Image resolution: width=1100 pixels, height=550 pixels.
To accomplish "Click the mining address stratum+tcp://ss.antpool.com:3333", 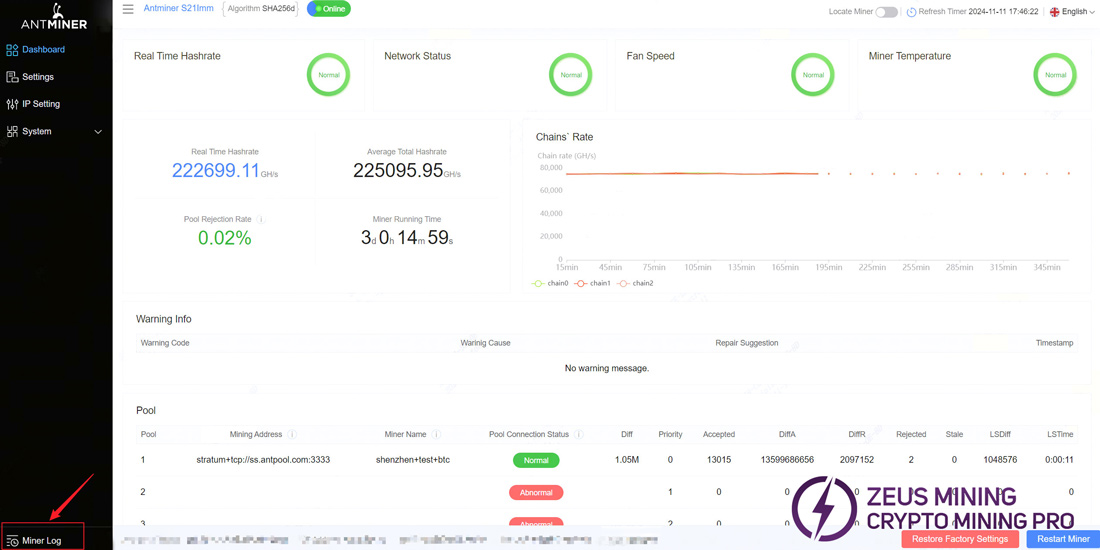I will click(263, 460).
